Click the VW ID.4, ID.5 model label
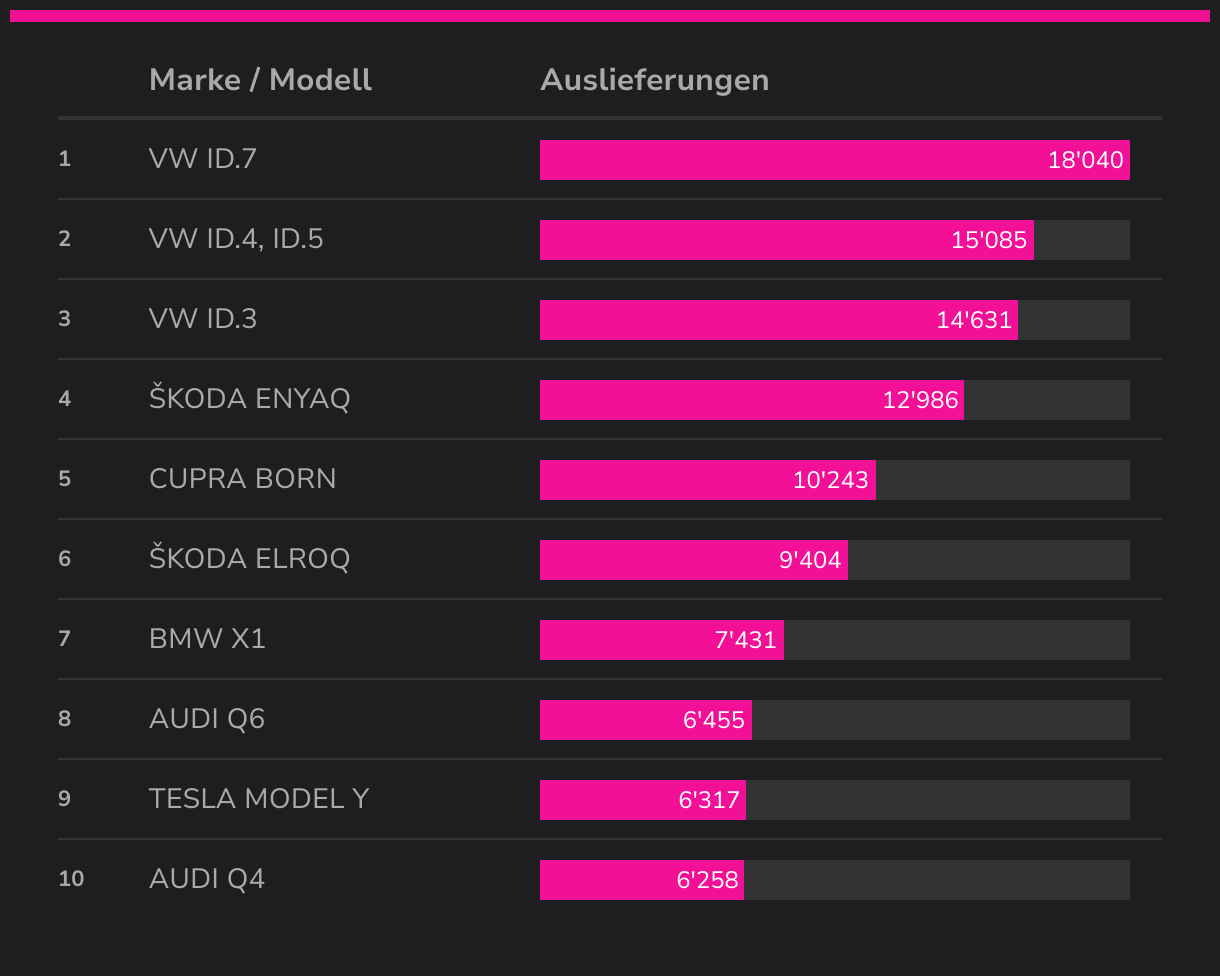1220x976 pixels. click(x=236, y=239)
